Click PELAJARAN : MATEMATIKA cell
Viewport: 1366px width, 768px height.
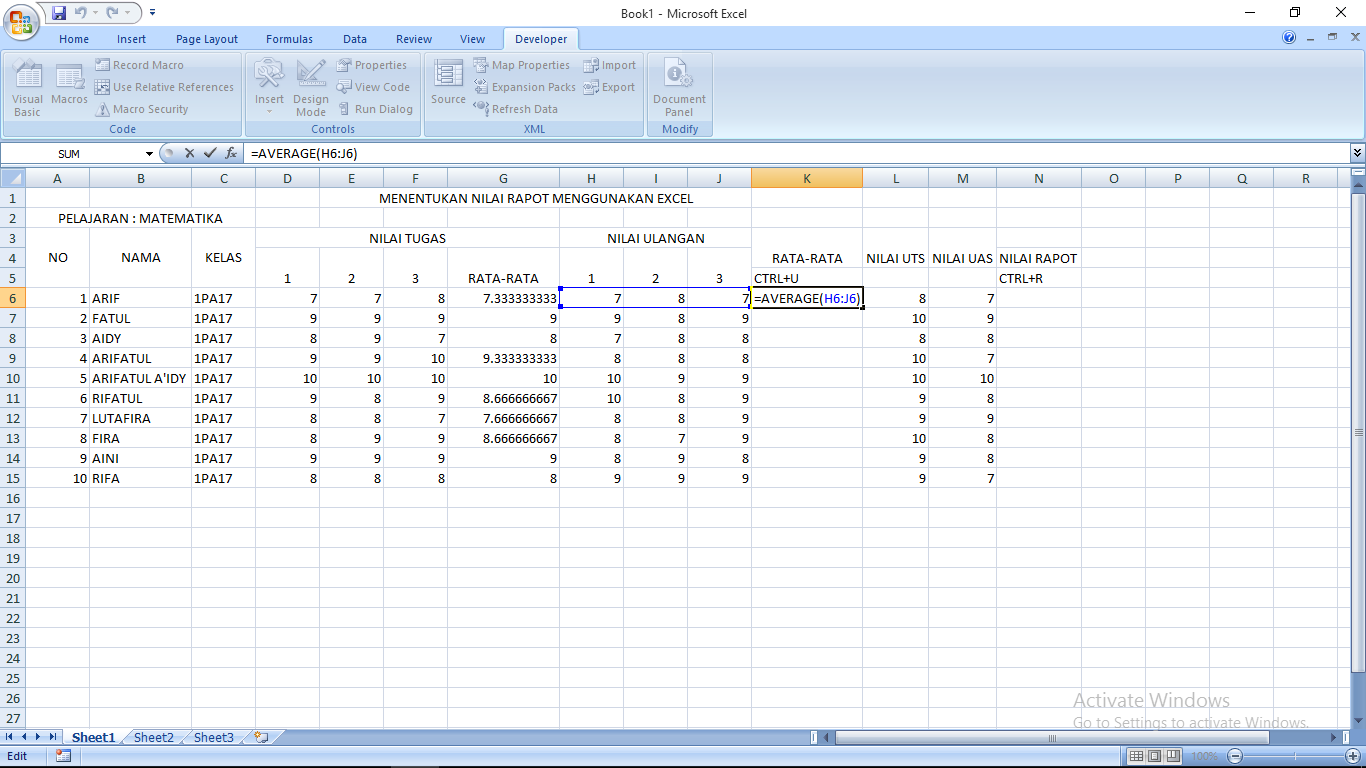coord(140,218)
